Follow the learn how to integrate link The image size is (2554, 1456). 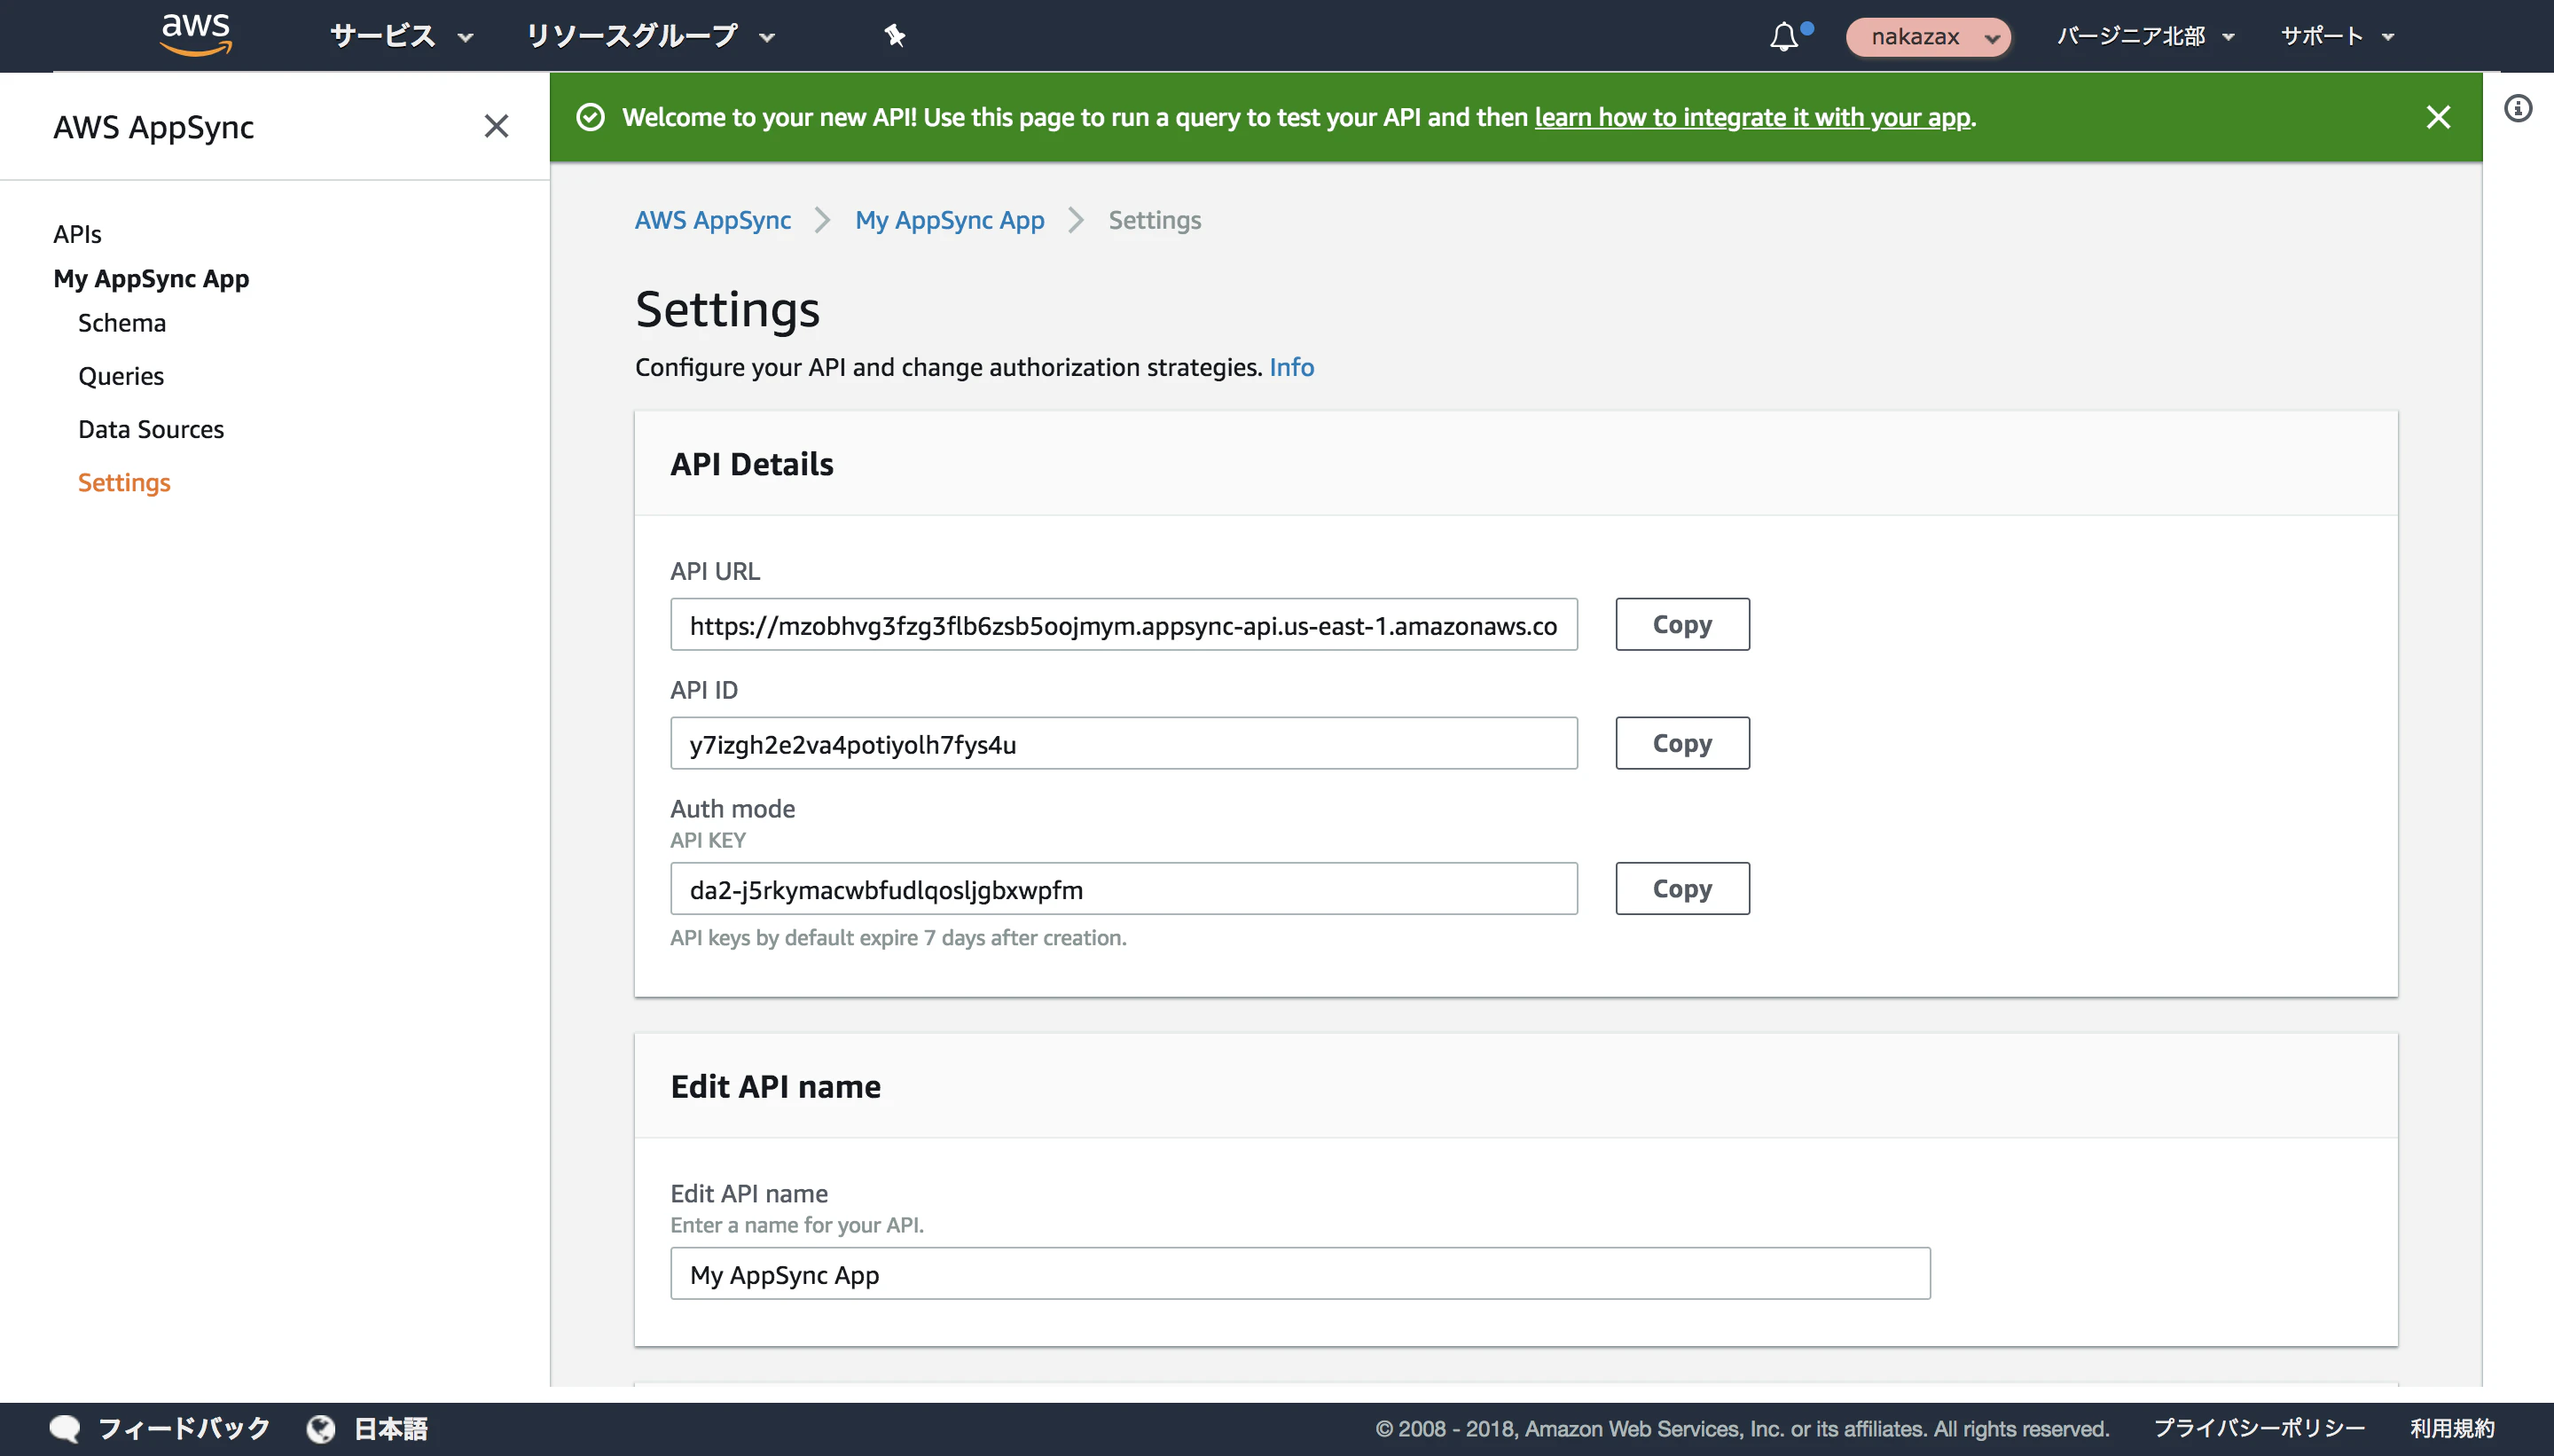click(1752, 117)
